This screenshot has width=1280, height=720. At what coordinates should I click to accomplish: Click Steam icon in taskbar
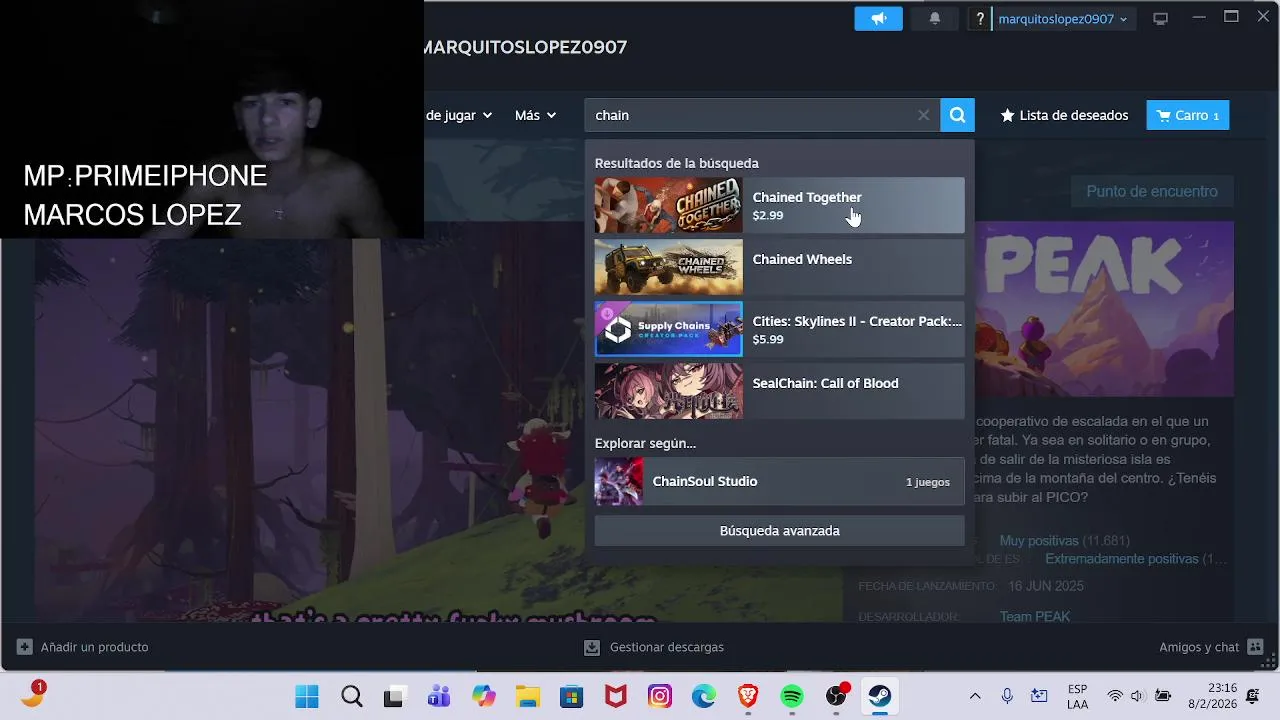click(880, 696)
